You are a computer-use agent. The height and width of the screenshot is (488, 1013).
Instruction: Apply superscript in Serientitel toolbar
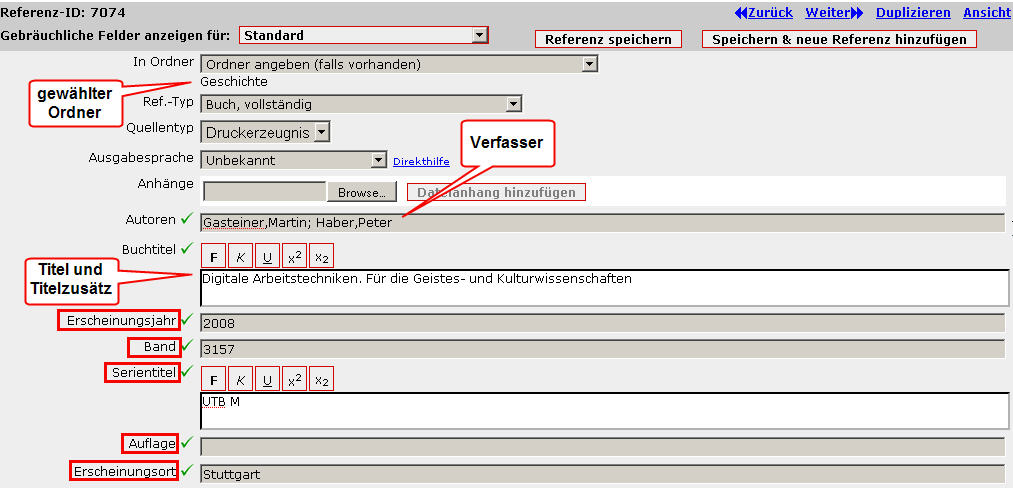[294, 379]
